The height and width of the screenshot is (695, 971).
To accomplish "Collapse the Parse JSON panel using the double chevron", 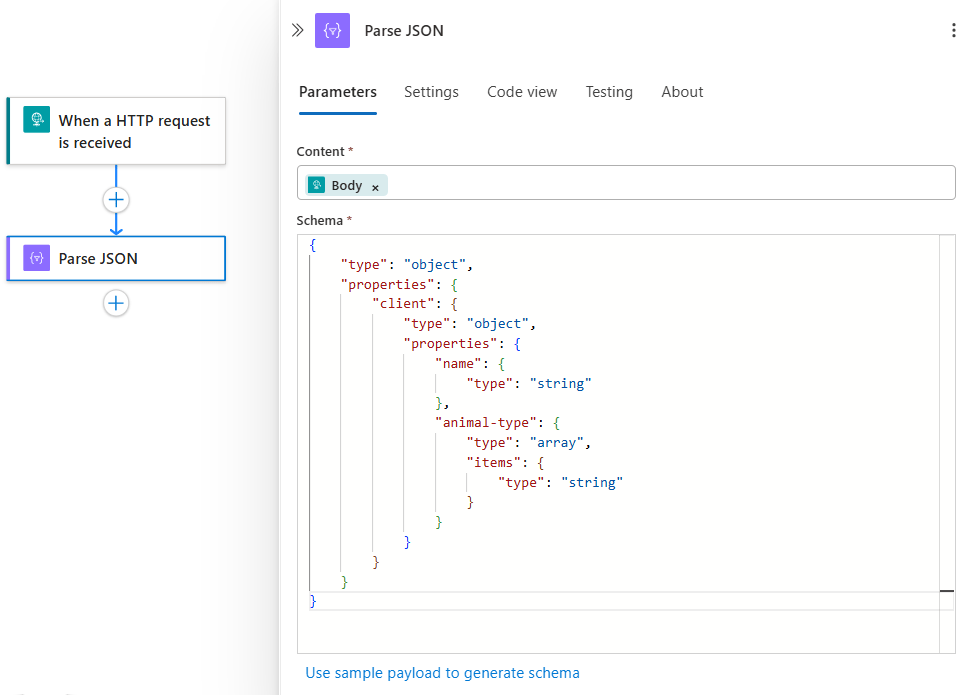I will click(296, 30).
